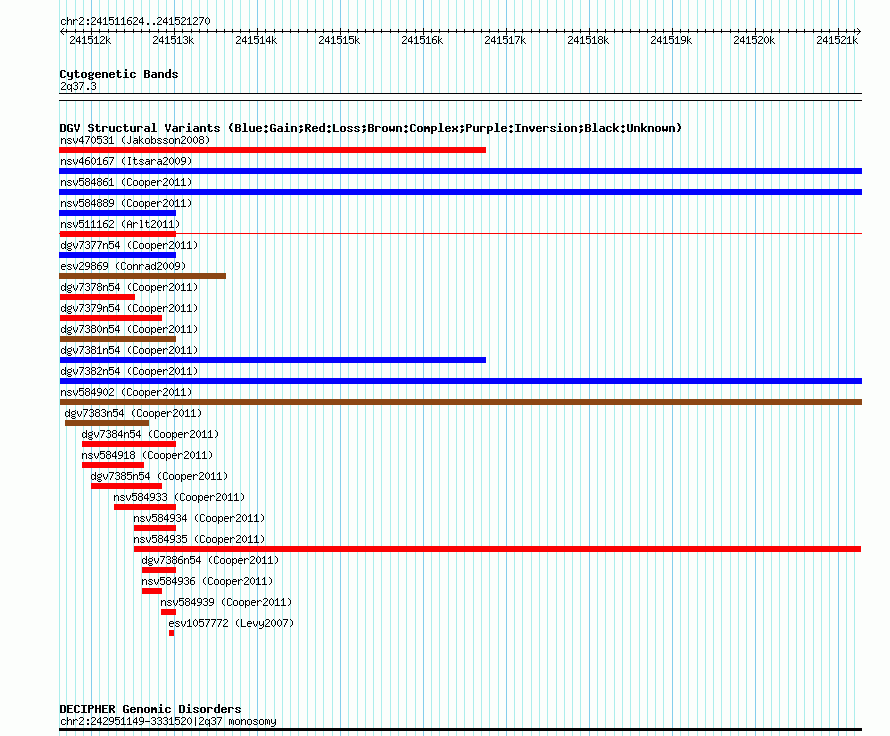Click the red dgv7385n54 loss bar
The height and width of the screenshot is (736, 890).
127,486
